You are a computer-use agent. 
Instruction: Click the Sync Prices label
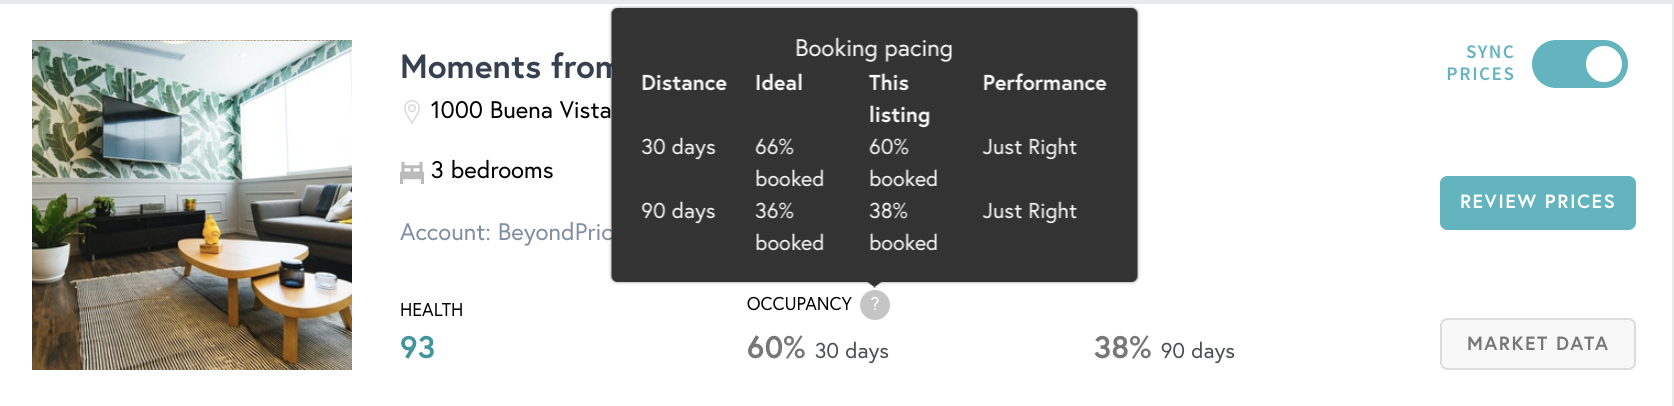tap(1481, 63)
